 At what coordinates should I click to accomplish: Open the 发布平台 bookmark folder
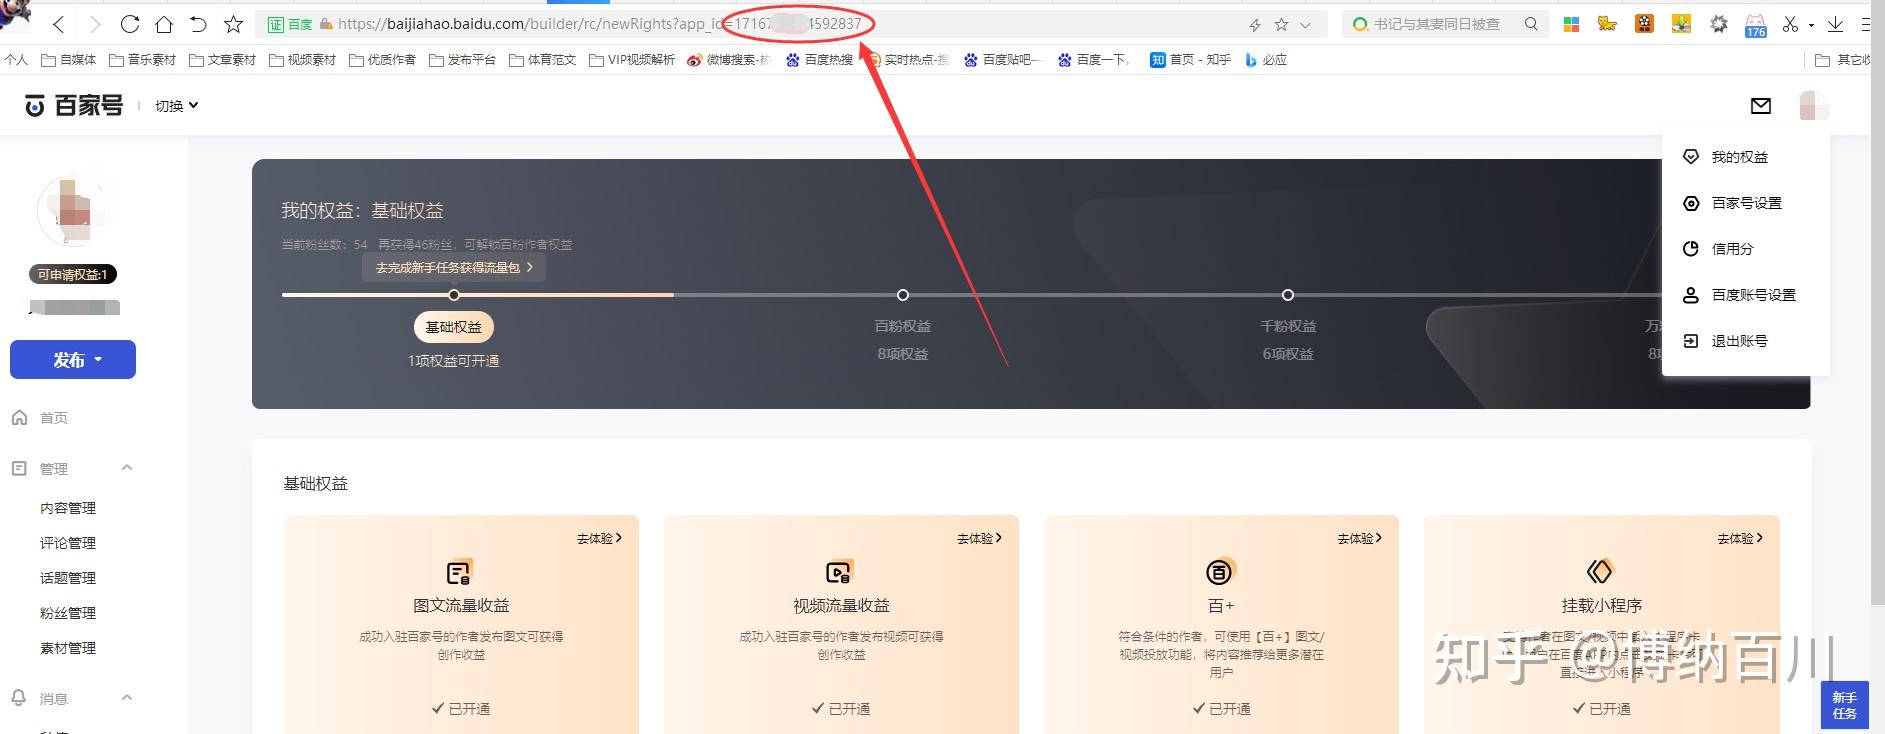[462, 60]
